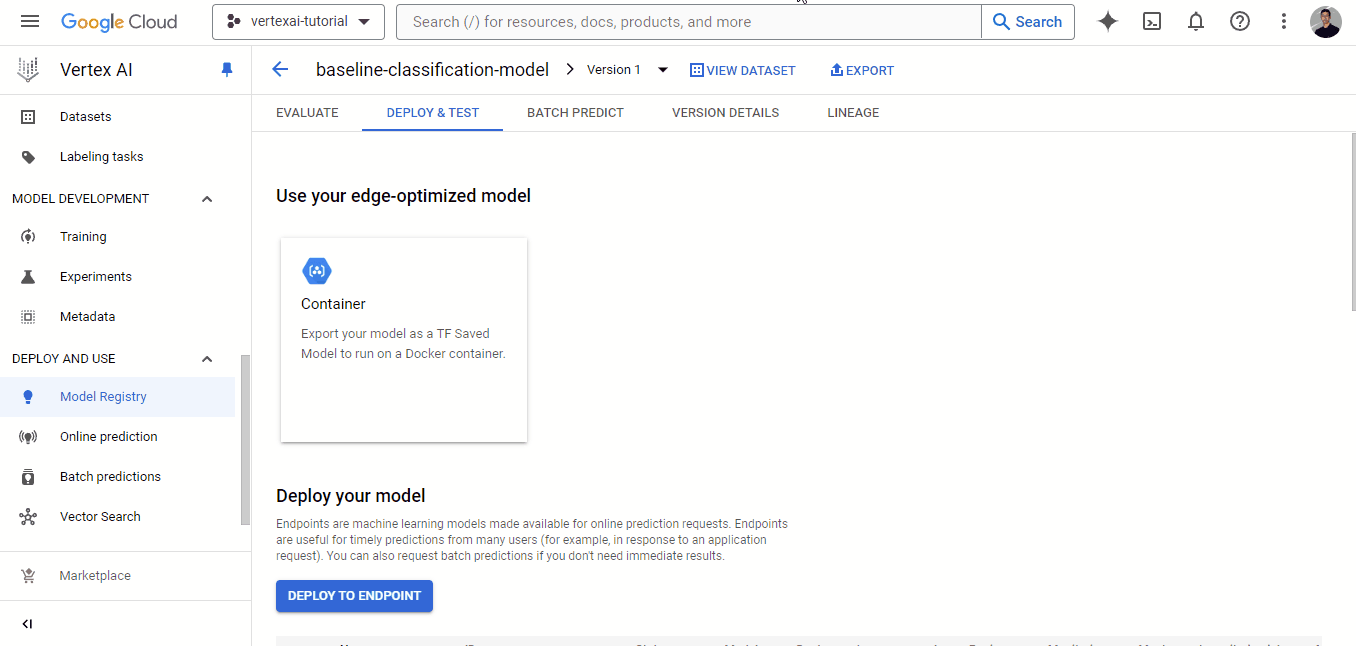Open the vertexai-tutorial project selector
The image size is (1356, 646).
pyautogui.click(x=298, y=21)
